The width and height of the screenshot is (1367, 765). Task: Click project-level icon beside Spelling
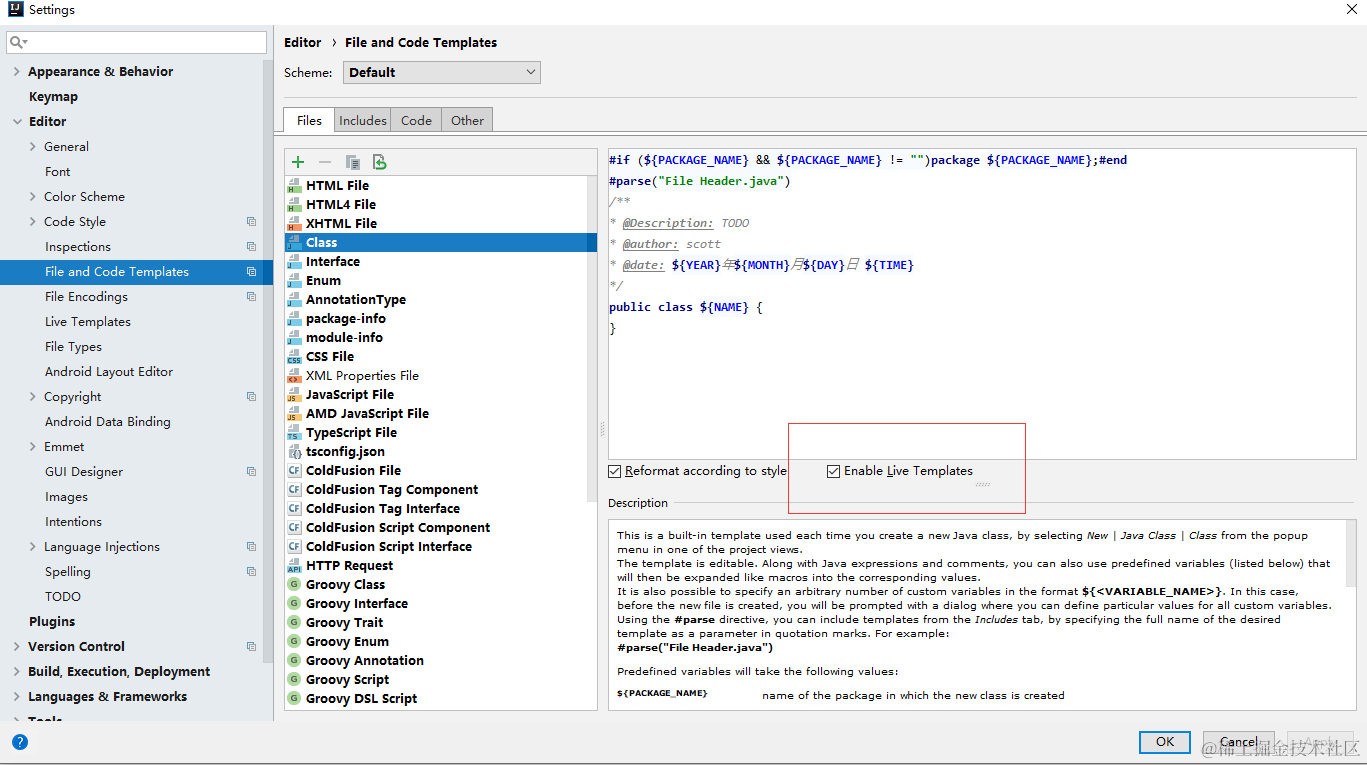point(251,572)
